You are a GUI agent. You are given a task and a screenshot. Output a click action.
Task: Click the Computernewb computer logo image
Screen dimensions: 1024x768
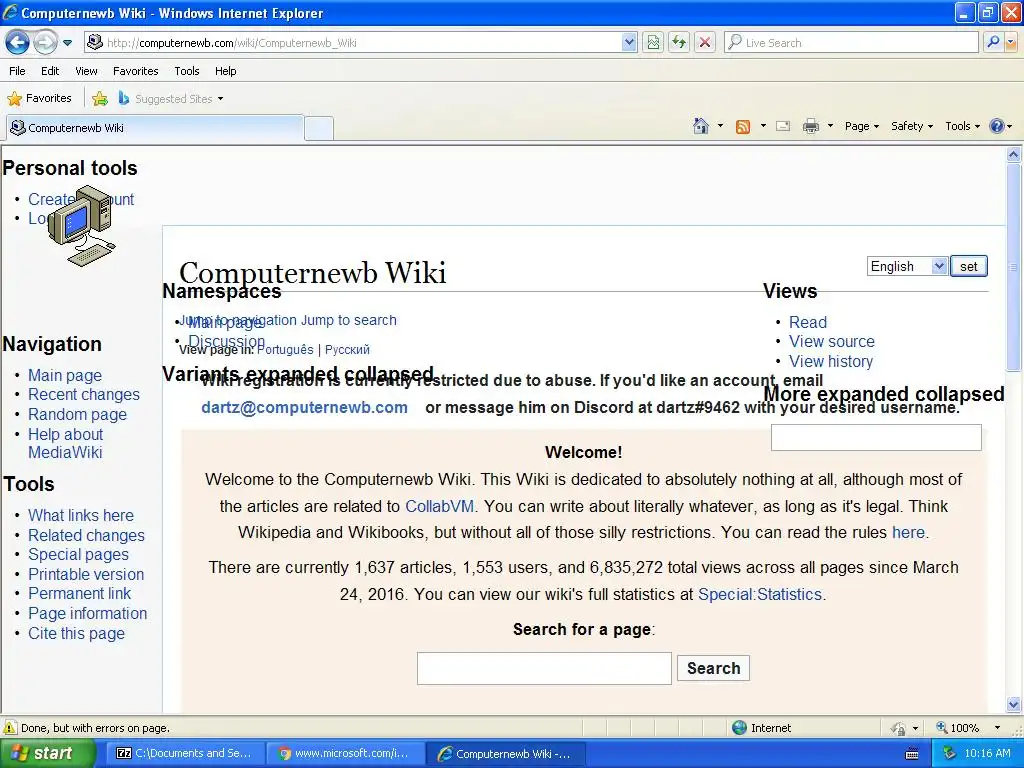82,225
